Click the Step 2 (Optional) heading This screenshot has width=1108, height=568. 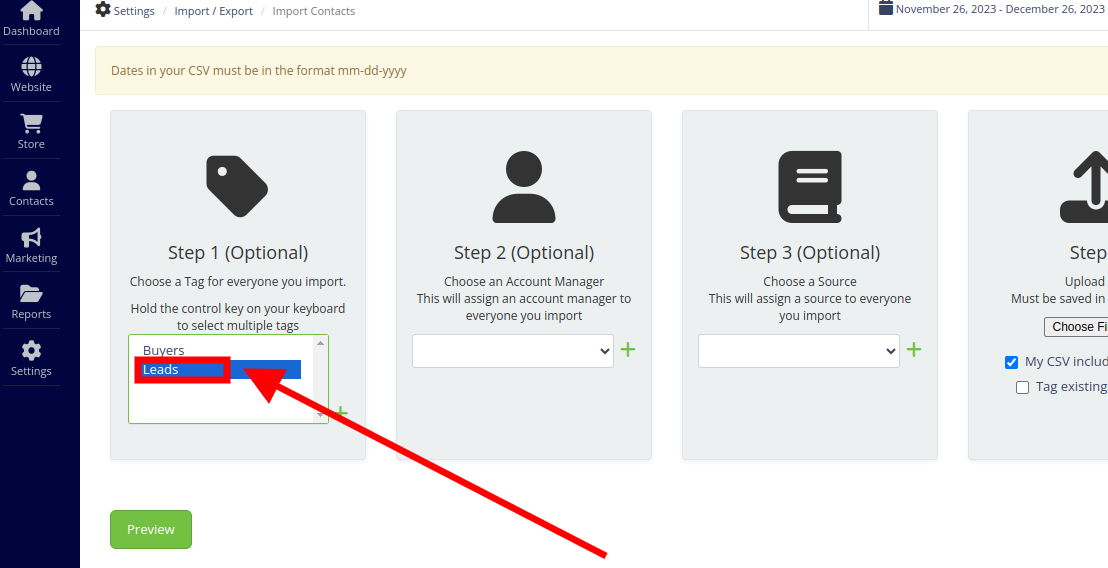click(524, 253)
